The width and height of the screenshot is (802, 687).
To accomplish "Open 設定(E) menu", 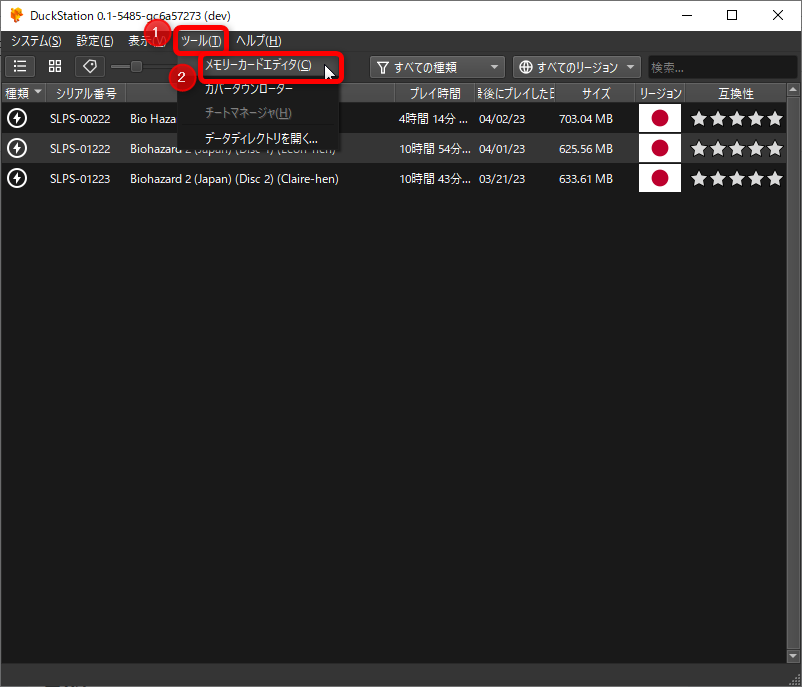I will pos(95,41).
